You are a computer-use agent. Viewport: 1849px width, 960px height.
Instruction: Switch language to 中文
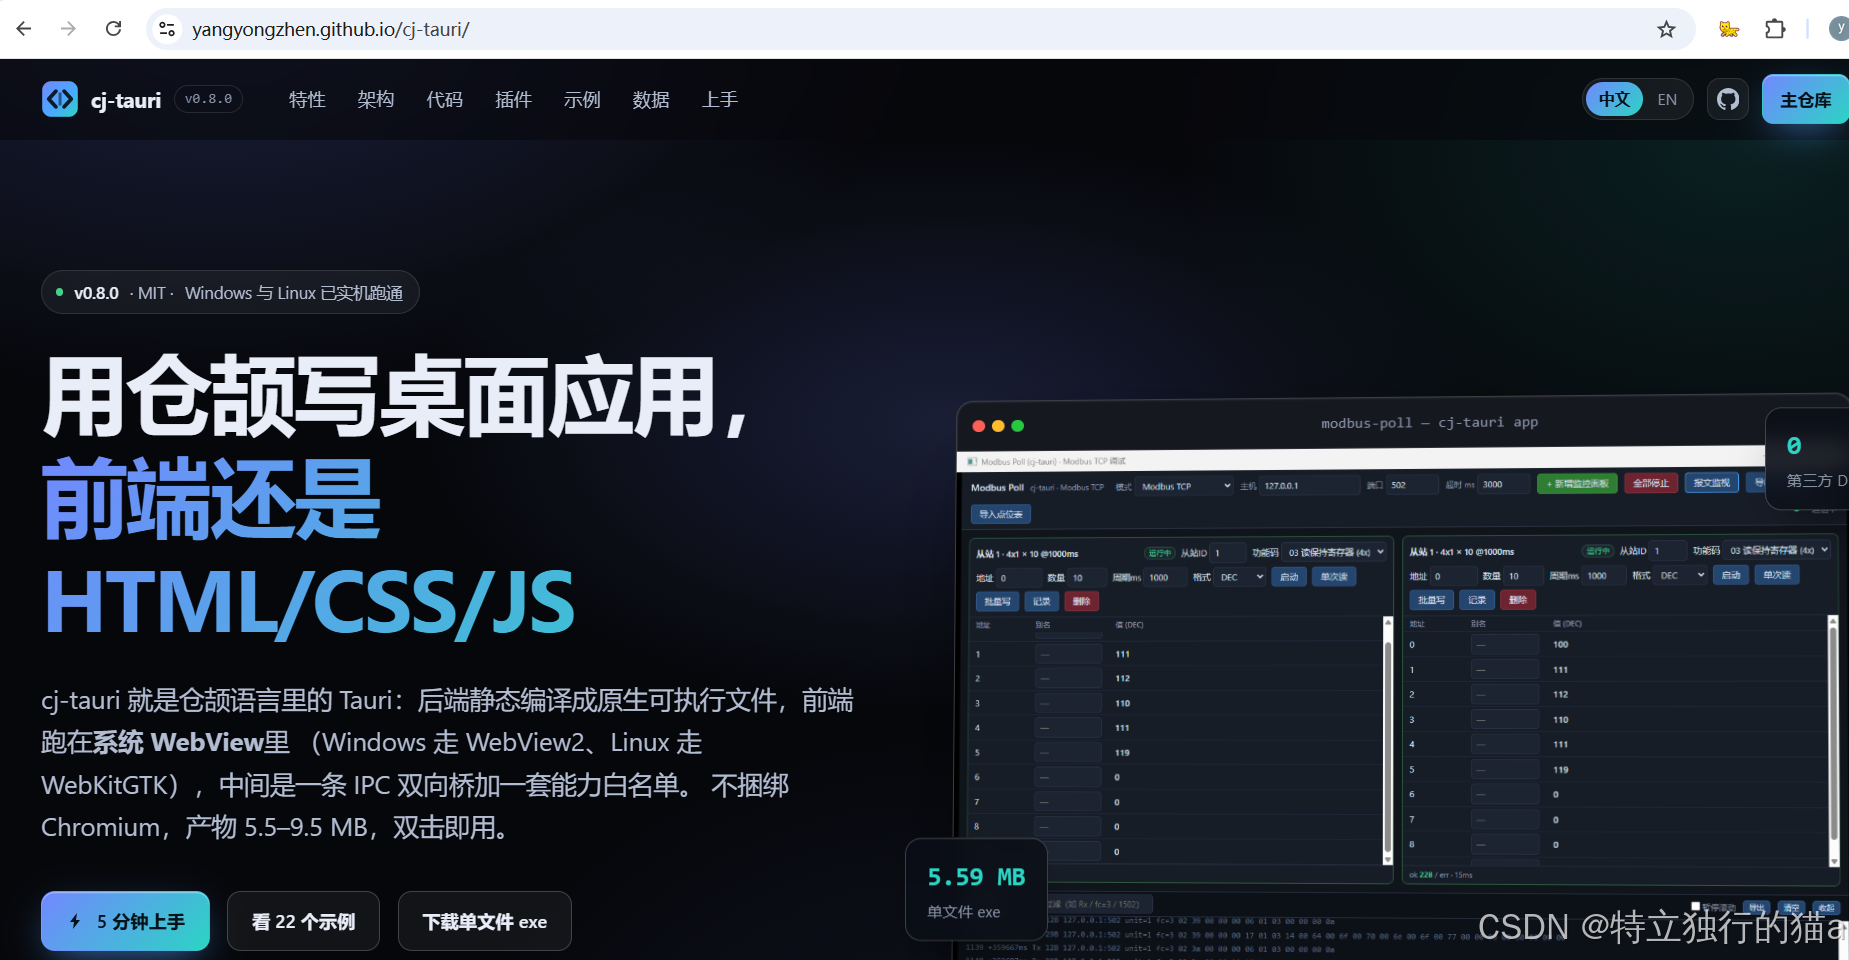coord(1614,99)
